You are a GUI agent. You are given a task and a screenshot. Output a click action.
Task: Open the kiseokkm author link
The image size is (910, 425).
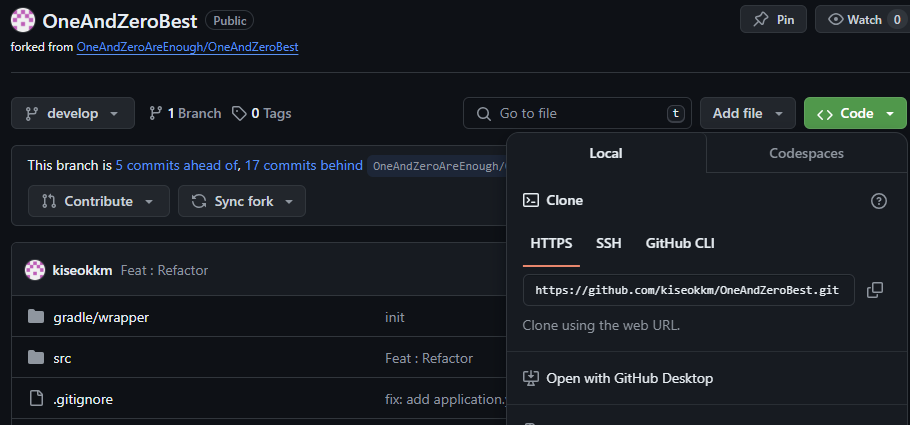click(82, 270)
